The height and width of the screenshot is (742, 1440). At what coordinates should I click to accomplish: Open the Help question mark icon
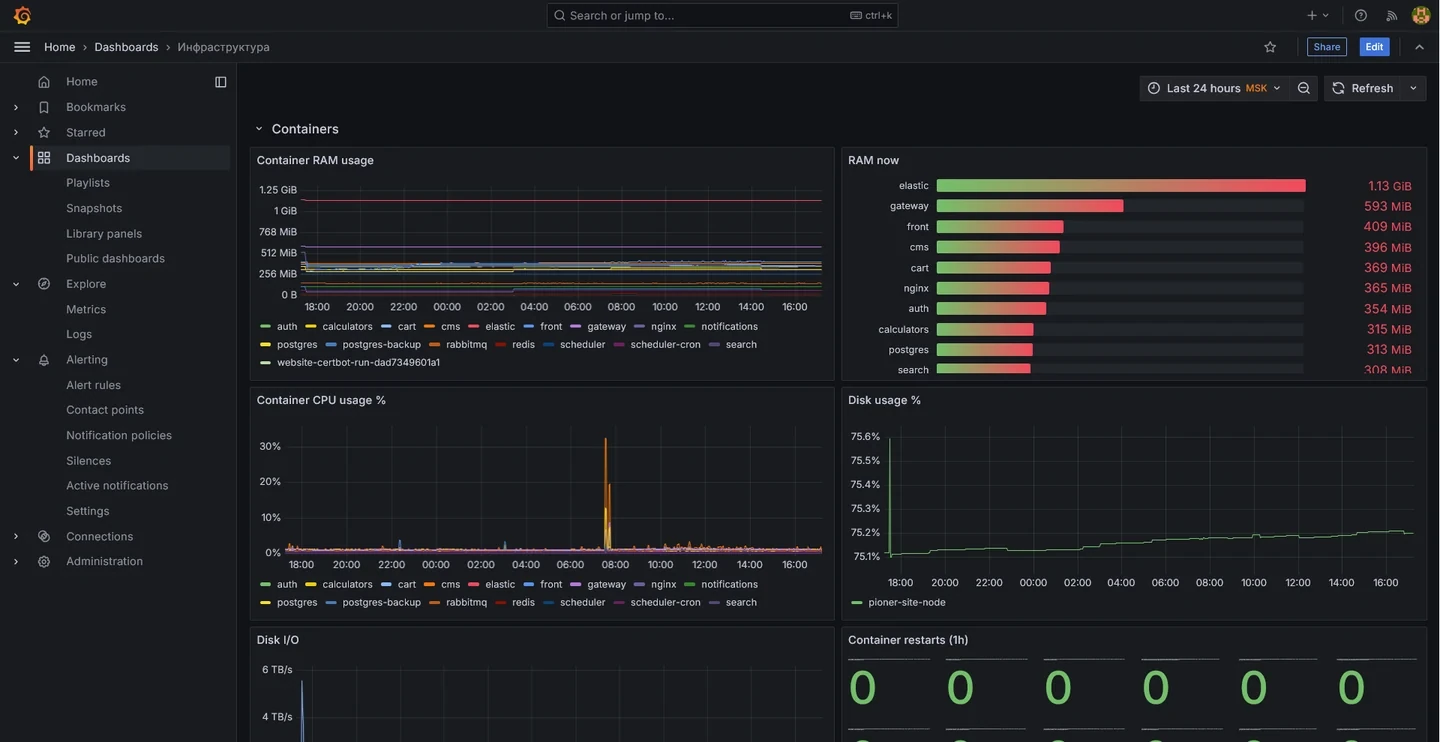coord(1361,15)
